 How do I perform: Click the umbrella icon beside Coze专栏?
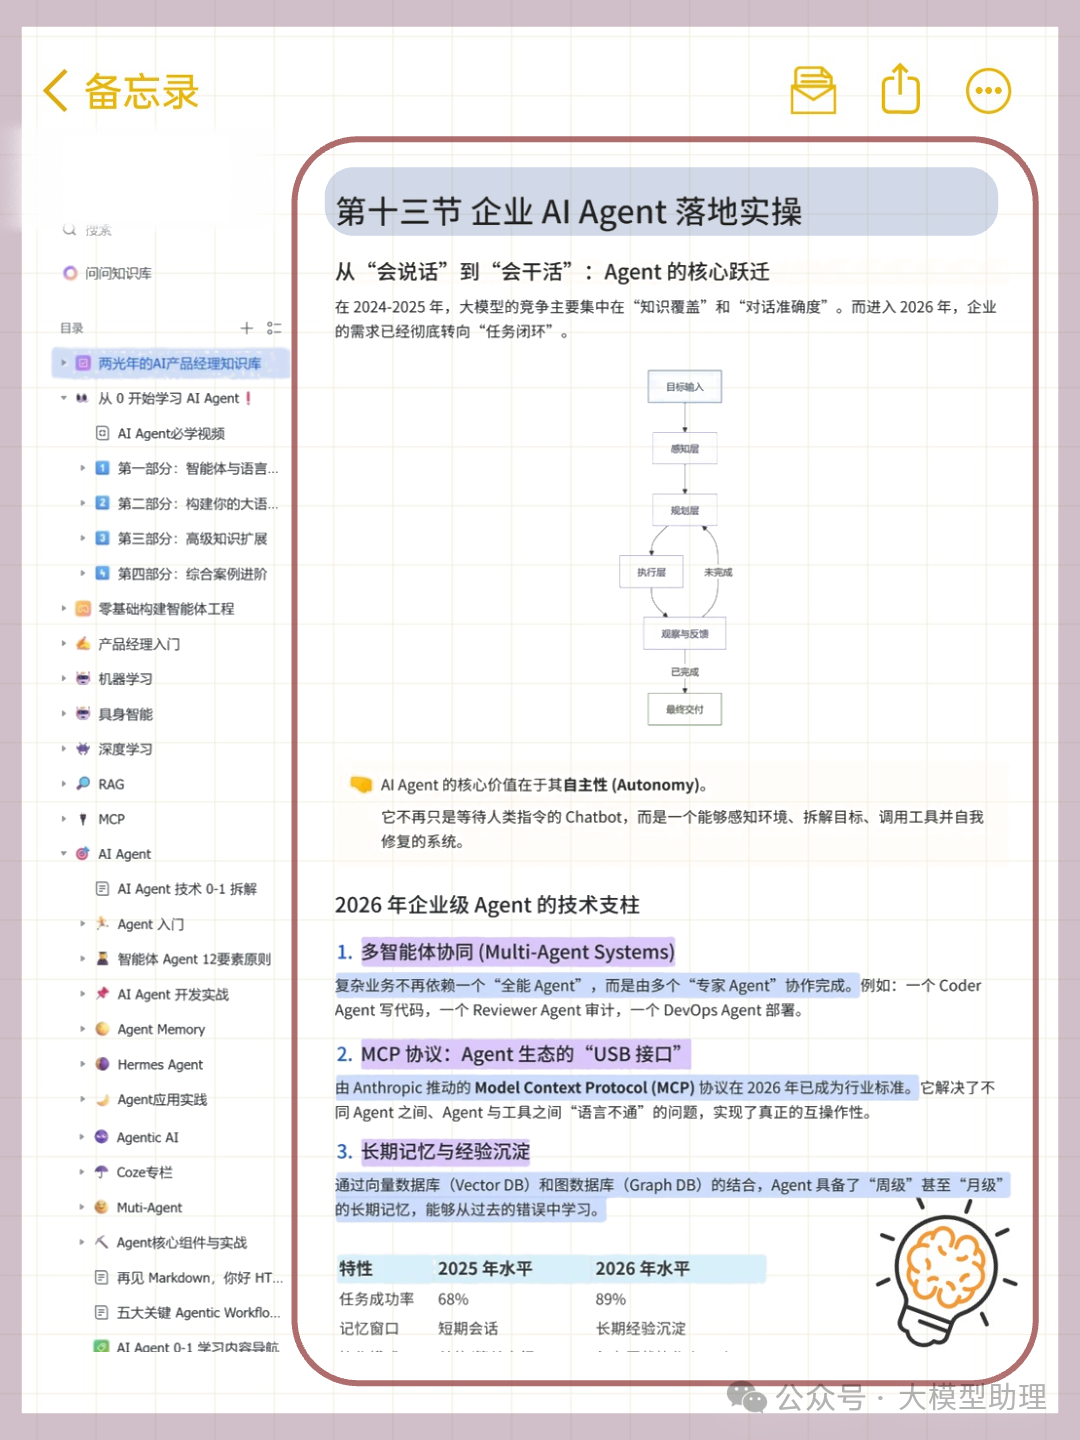[x=101, y=1171]
